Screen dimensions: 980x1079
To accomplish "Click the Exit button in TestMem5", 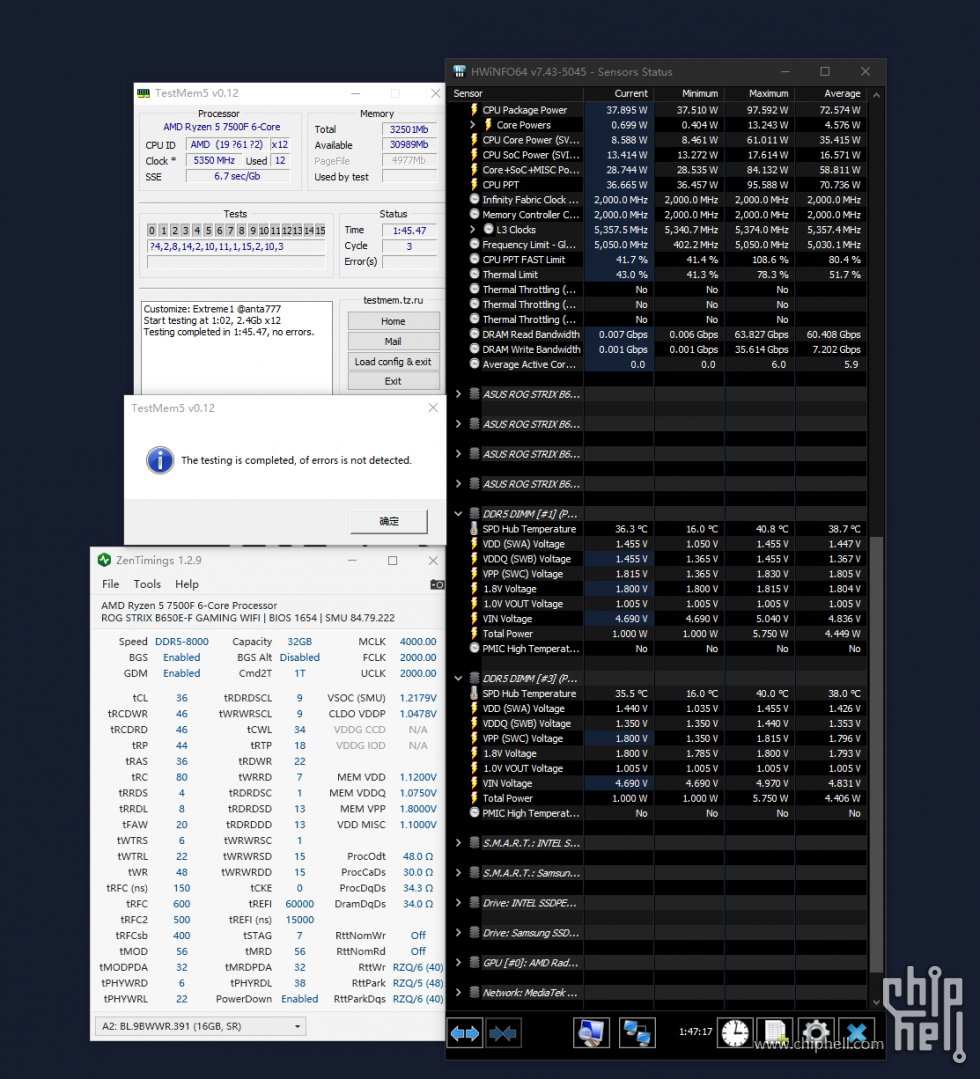I will tap(393, 381).
